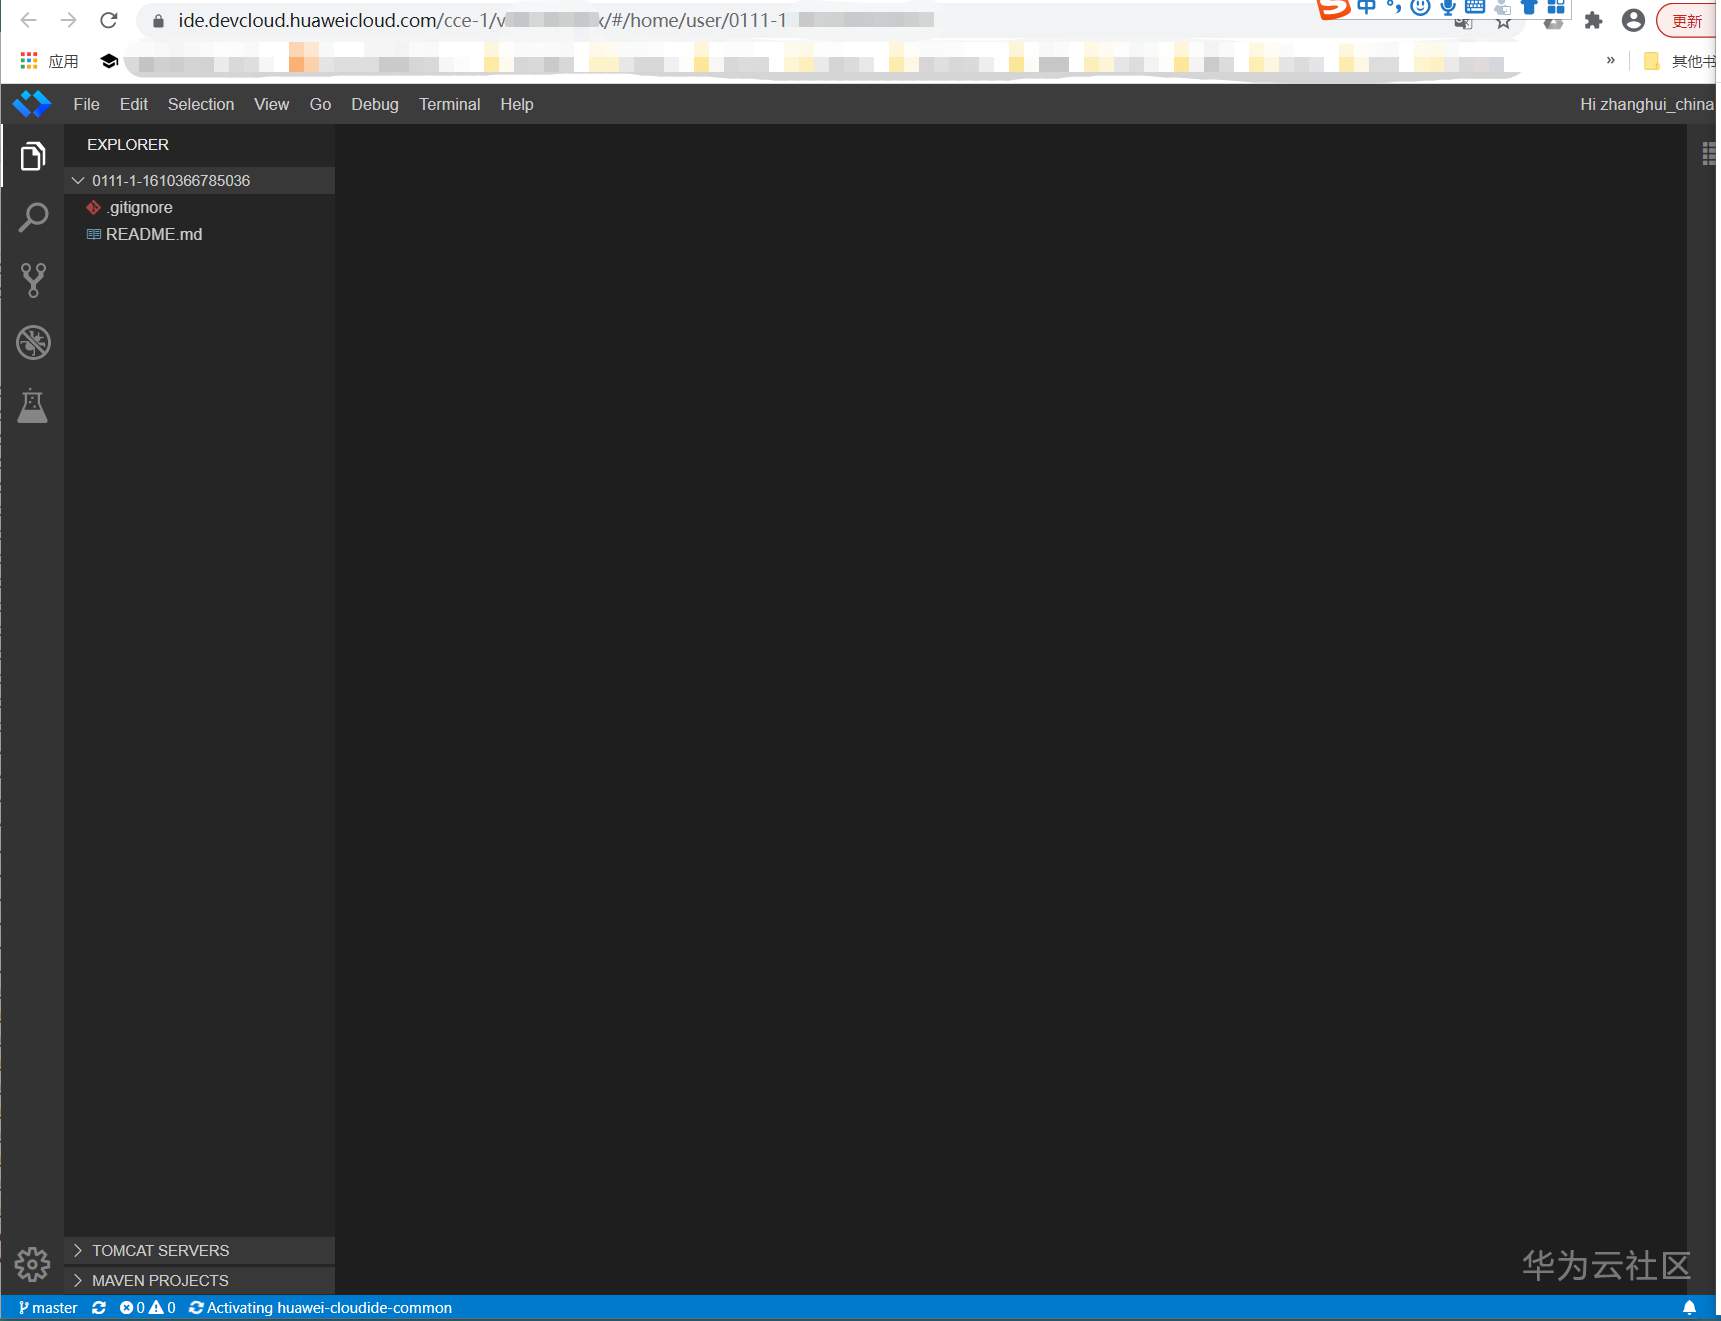Viewport: 1721px width, 1321px height.
Task: Click the graduation cap bookmark icon
Action: [x=109, y=61]
